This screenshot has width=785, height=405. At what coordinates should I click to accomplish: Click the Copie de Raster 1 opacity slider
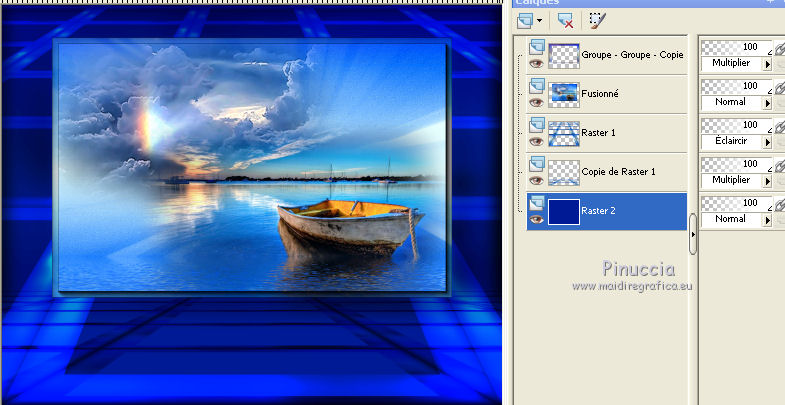tap(736, 165)
